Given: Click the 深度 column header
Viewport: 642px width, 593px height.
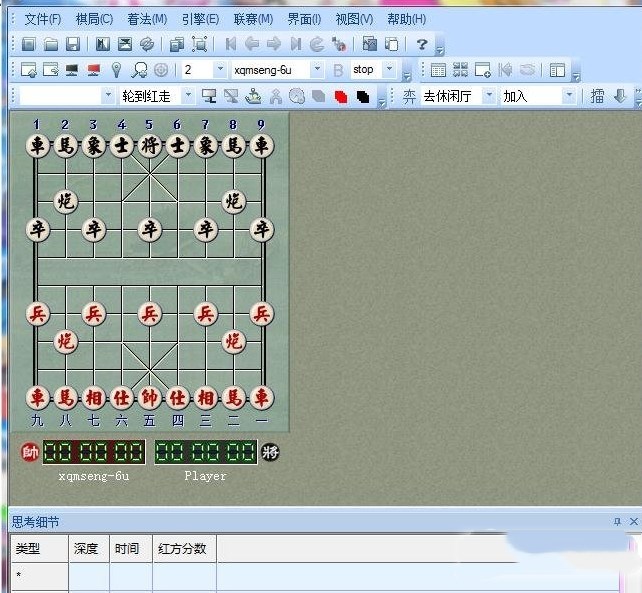Looking at the screenshot, I should click(89, 549).
